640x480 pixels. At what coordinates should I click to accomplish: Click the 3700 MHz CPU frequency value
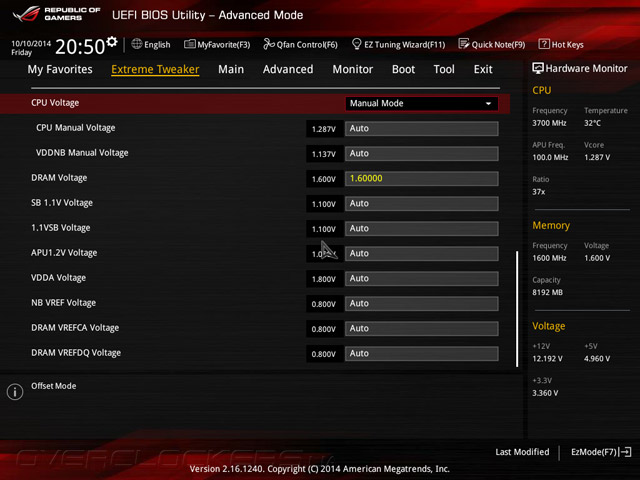[549, 123]
